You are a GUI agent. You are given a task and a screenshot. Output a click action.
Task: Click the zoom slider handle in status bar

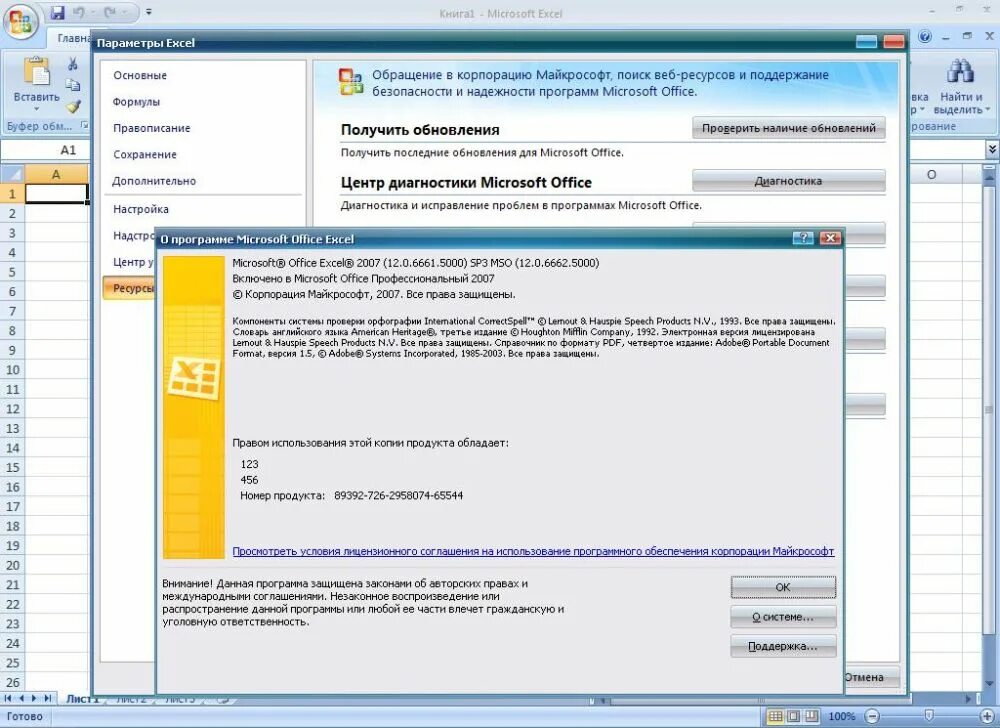929,715
